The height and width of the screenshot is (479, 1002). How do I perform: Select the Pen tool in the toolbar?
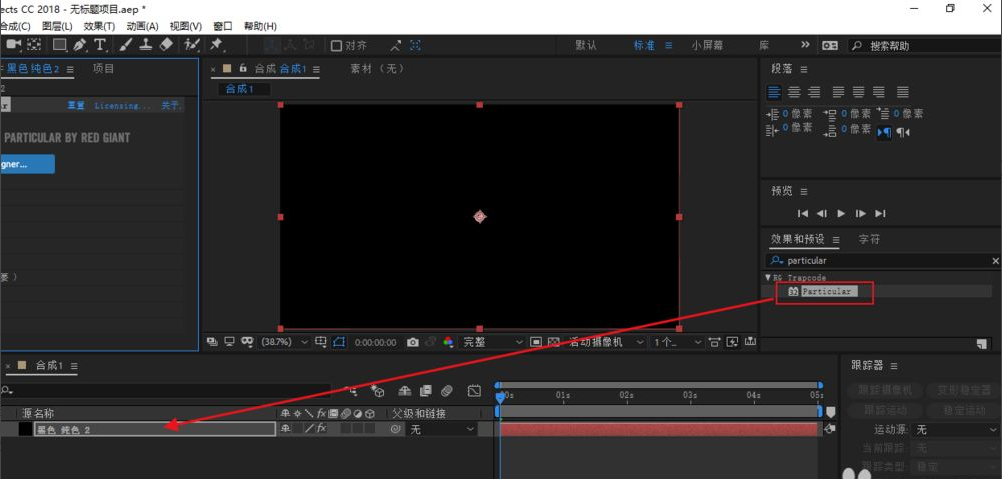(79, 45)
